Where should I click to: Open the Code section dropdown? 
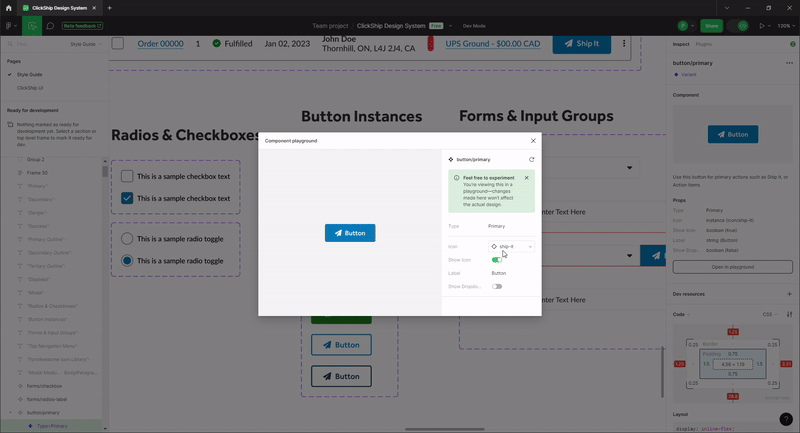681,314
